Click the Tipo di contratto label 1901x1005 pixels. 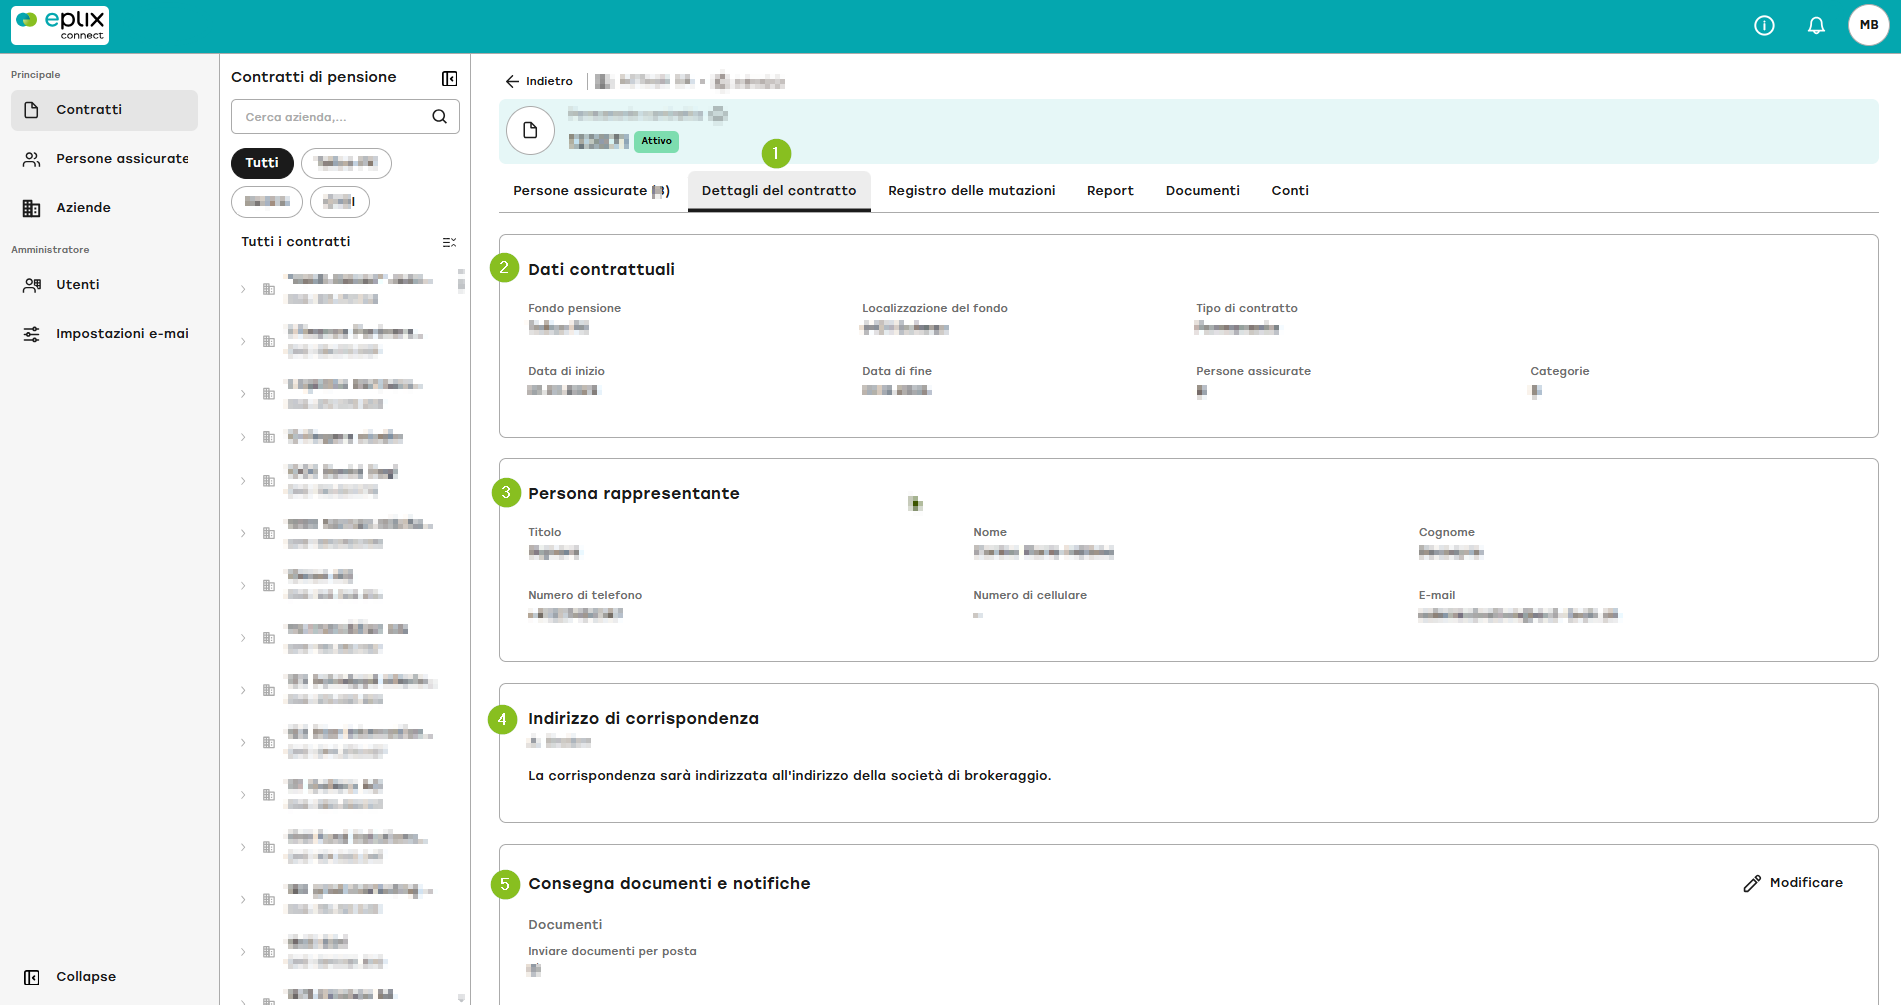click(1247, 309)
